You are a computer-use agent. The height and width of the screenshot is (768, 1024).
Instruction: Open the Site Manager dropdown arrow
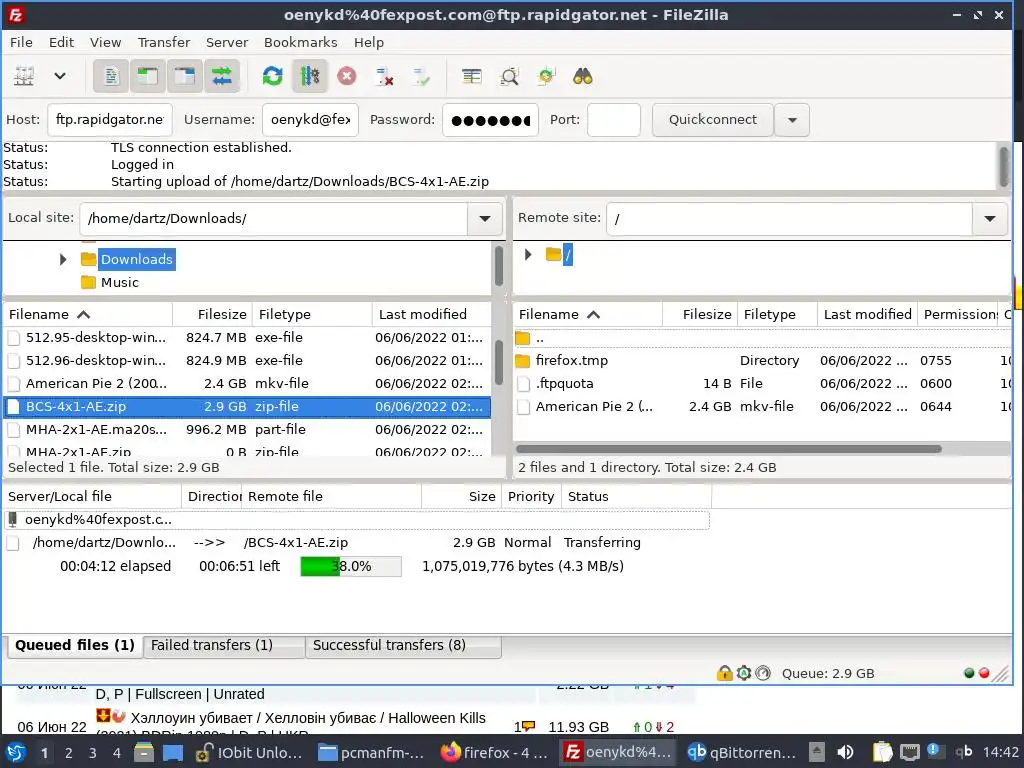pyautogui.click(x=59, y=76)
